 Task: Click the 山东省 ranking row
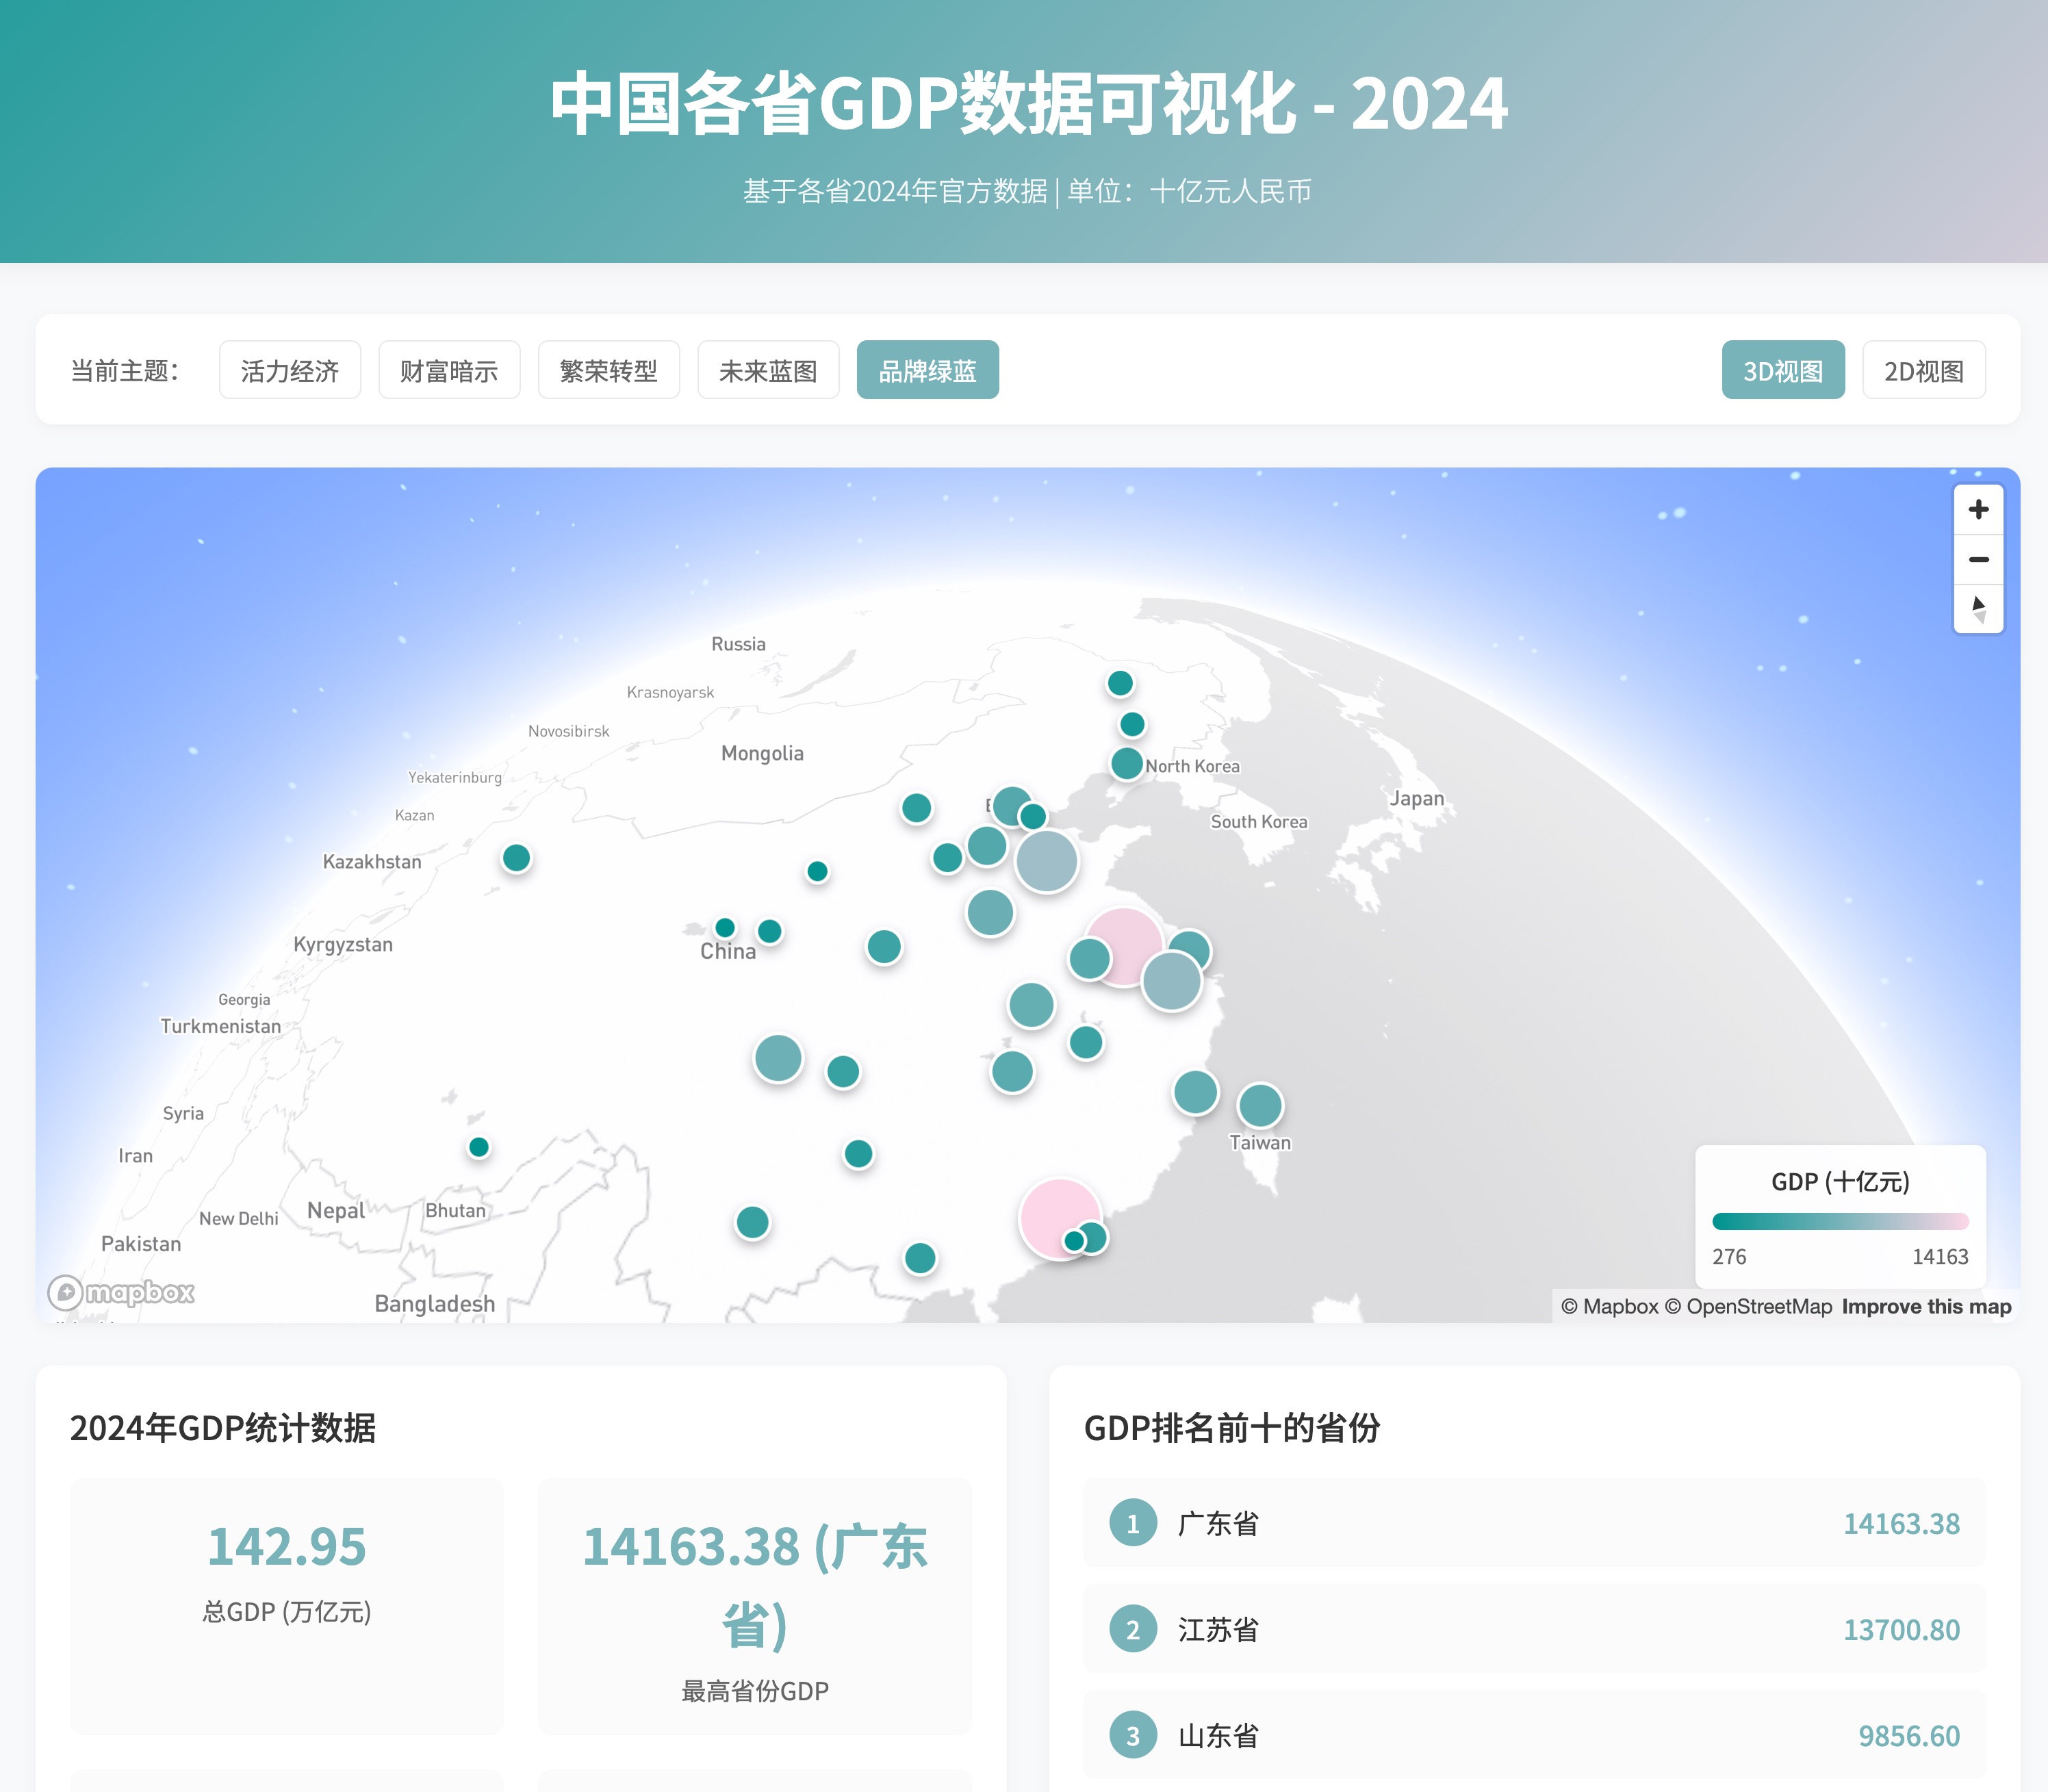point(1534,1735)
